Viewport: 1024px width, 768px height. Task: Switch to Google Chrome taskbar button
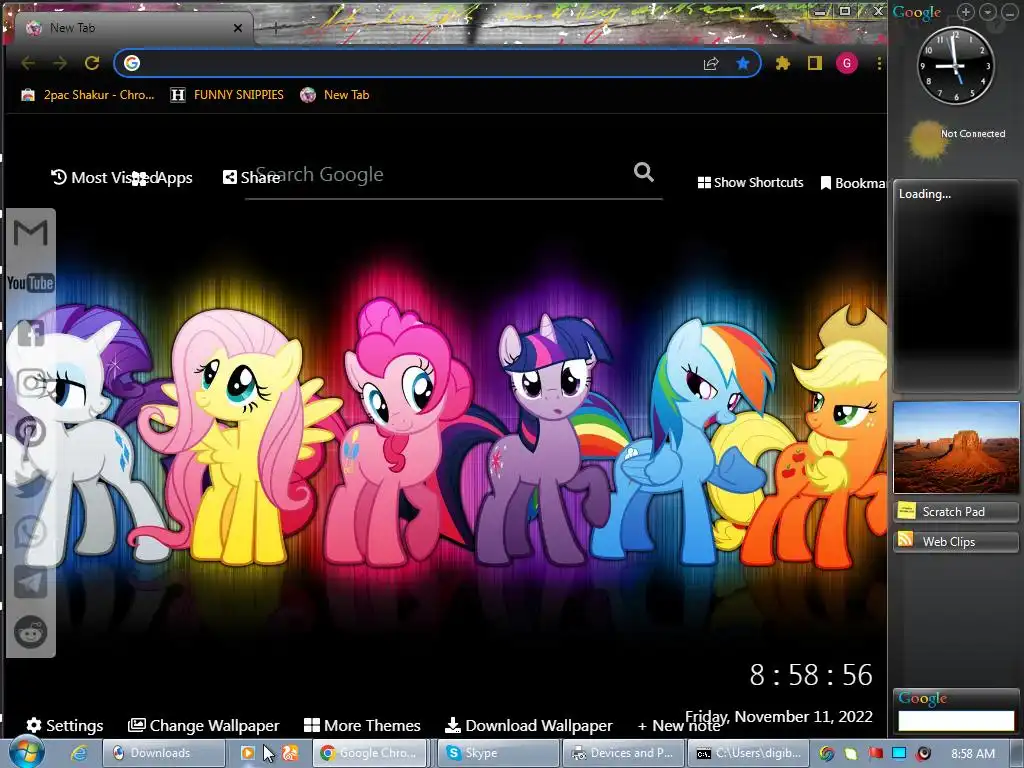click(370, 753)
